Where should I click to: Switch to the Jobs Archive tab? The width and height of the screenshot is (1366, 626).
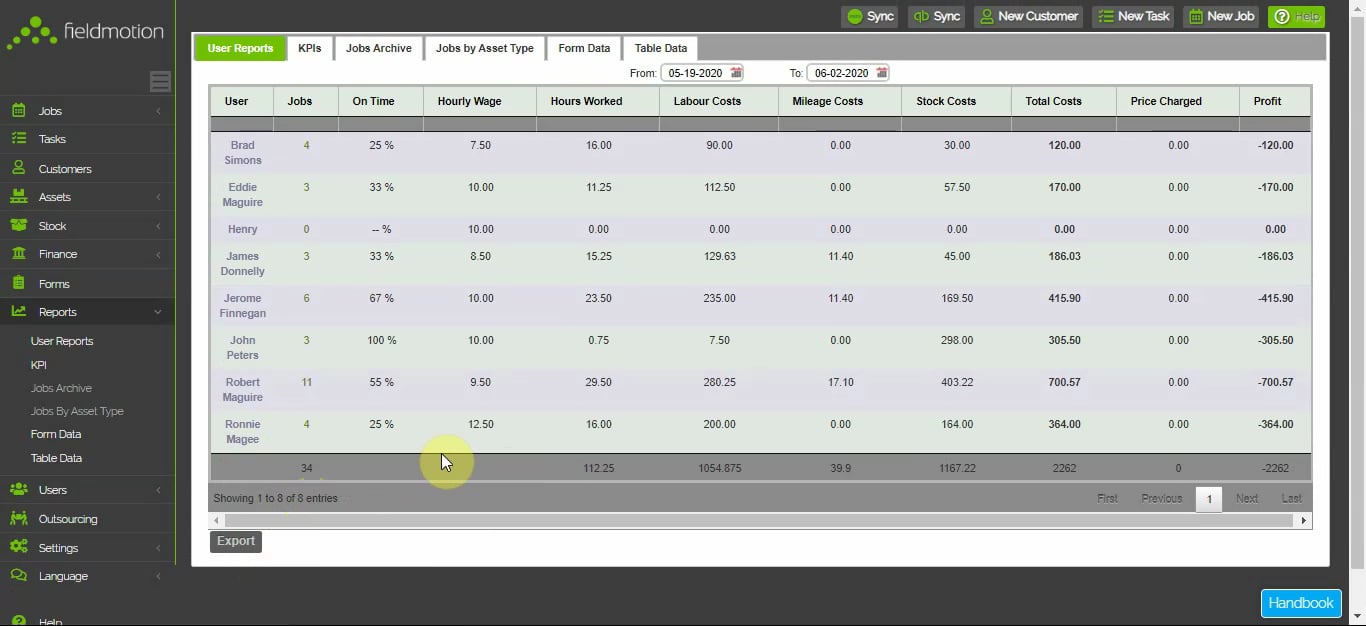pos(379,48)
